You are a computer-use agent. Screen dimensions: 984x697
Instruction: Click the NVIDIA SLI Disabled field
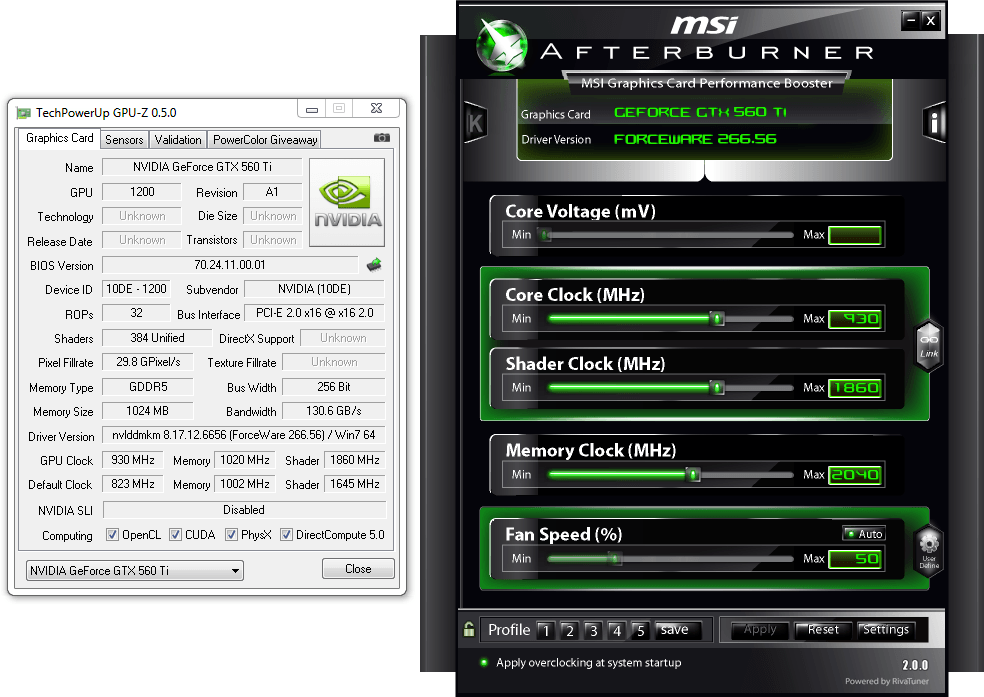243,509
